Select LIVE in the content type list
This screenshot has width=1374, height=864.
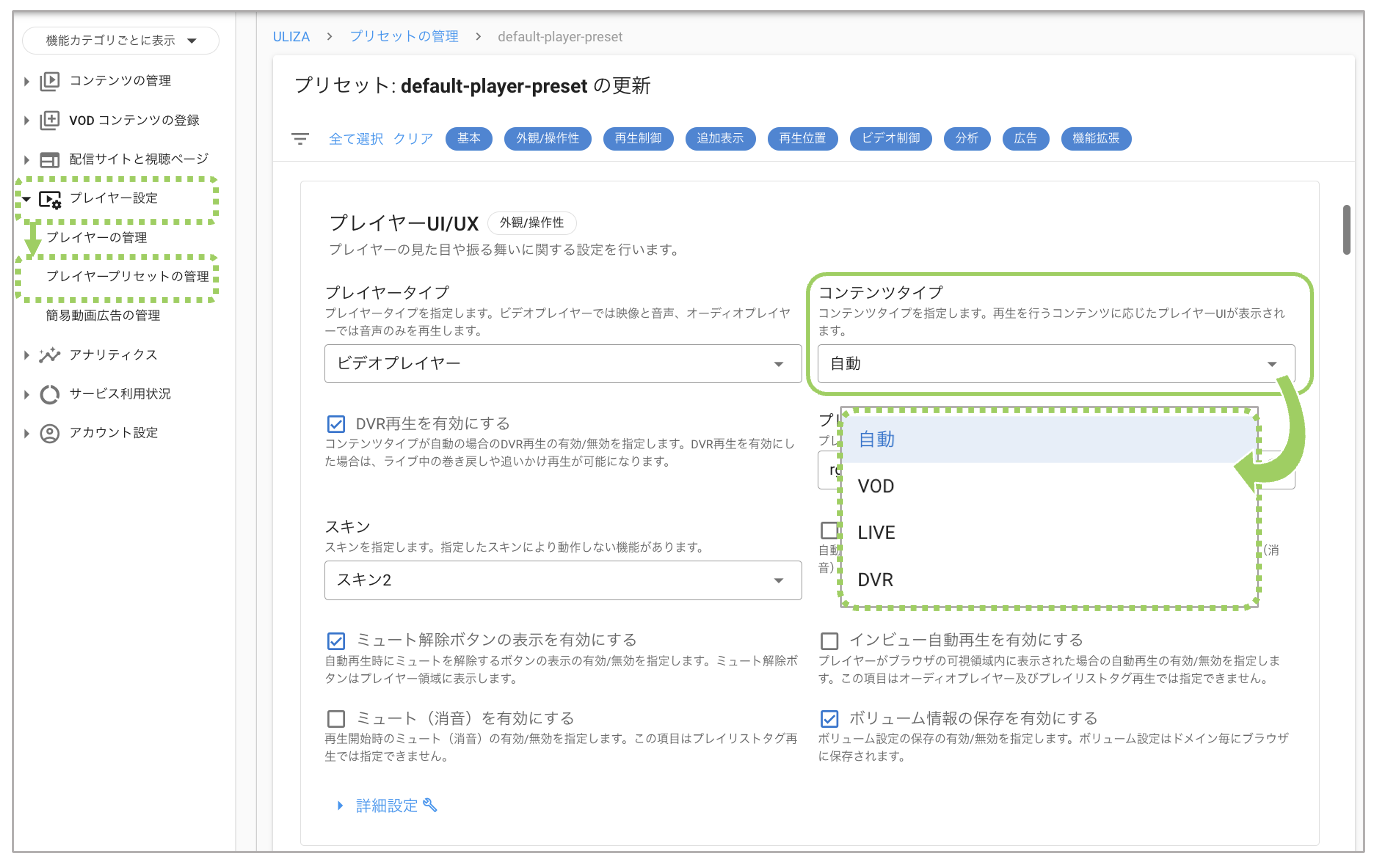pos(1049,533)
